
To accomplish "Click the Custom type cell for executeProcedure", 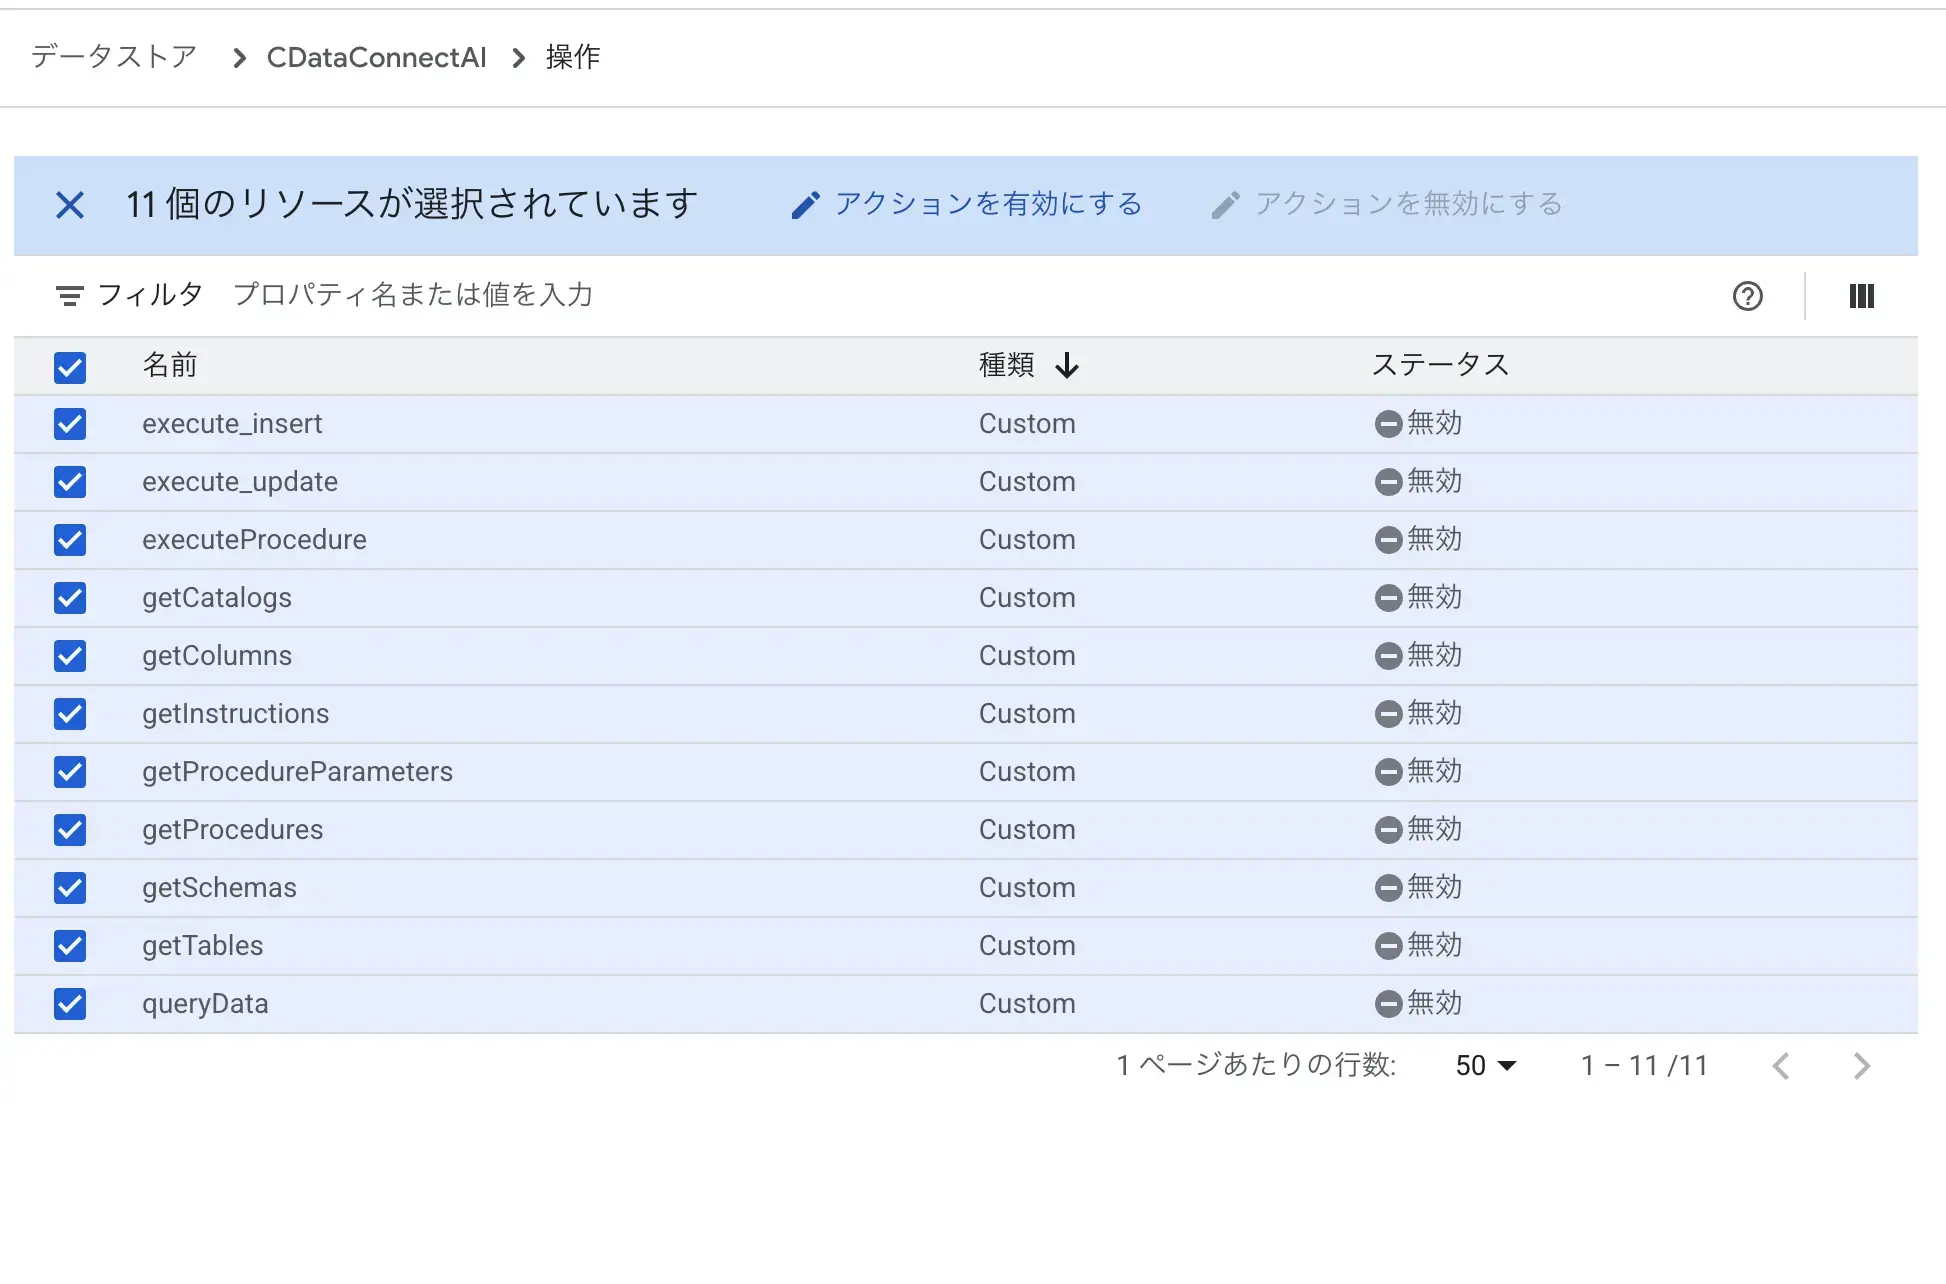I will click(x=1027, y=540).
